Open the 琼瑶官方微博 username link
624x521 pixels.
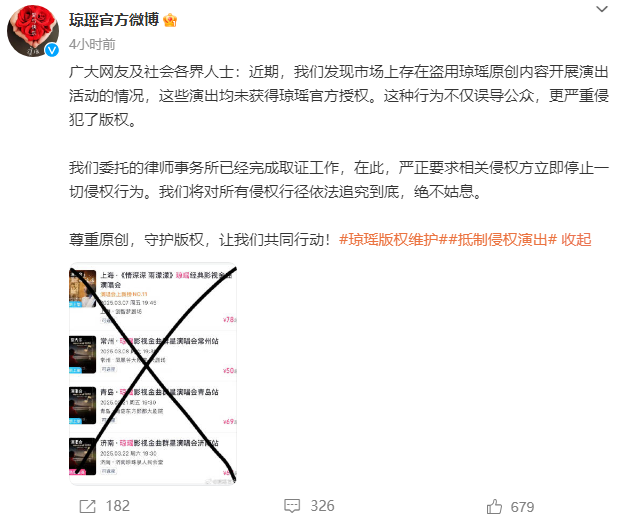coord(114,20)
